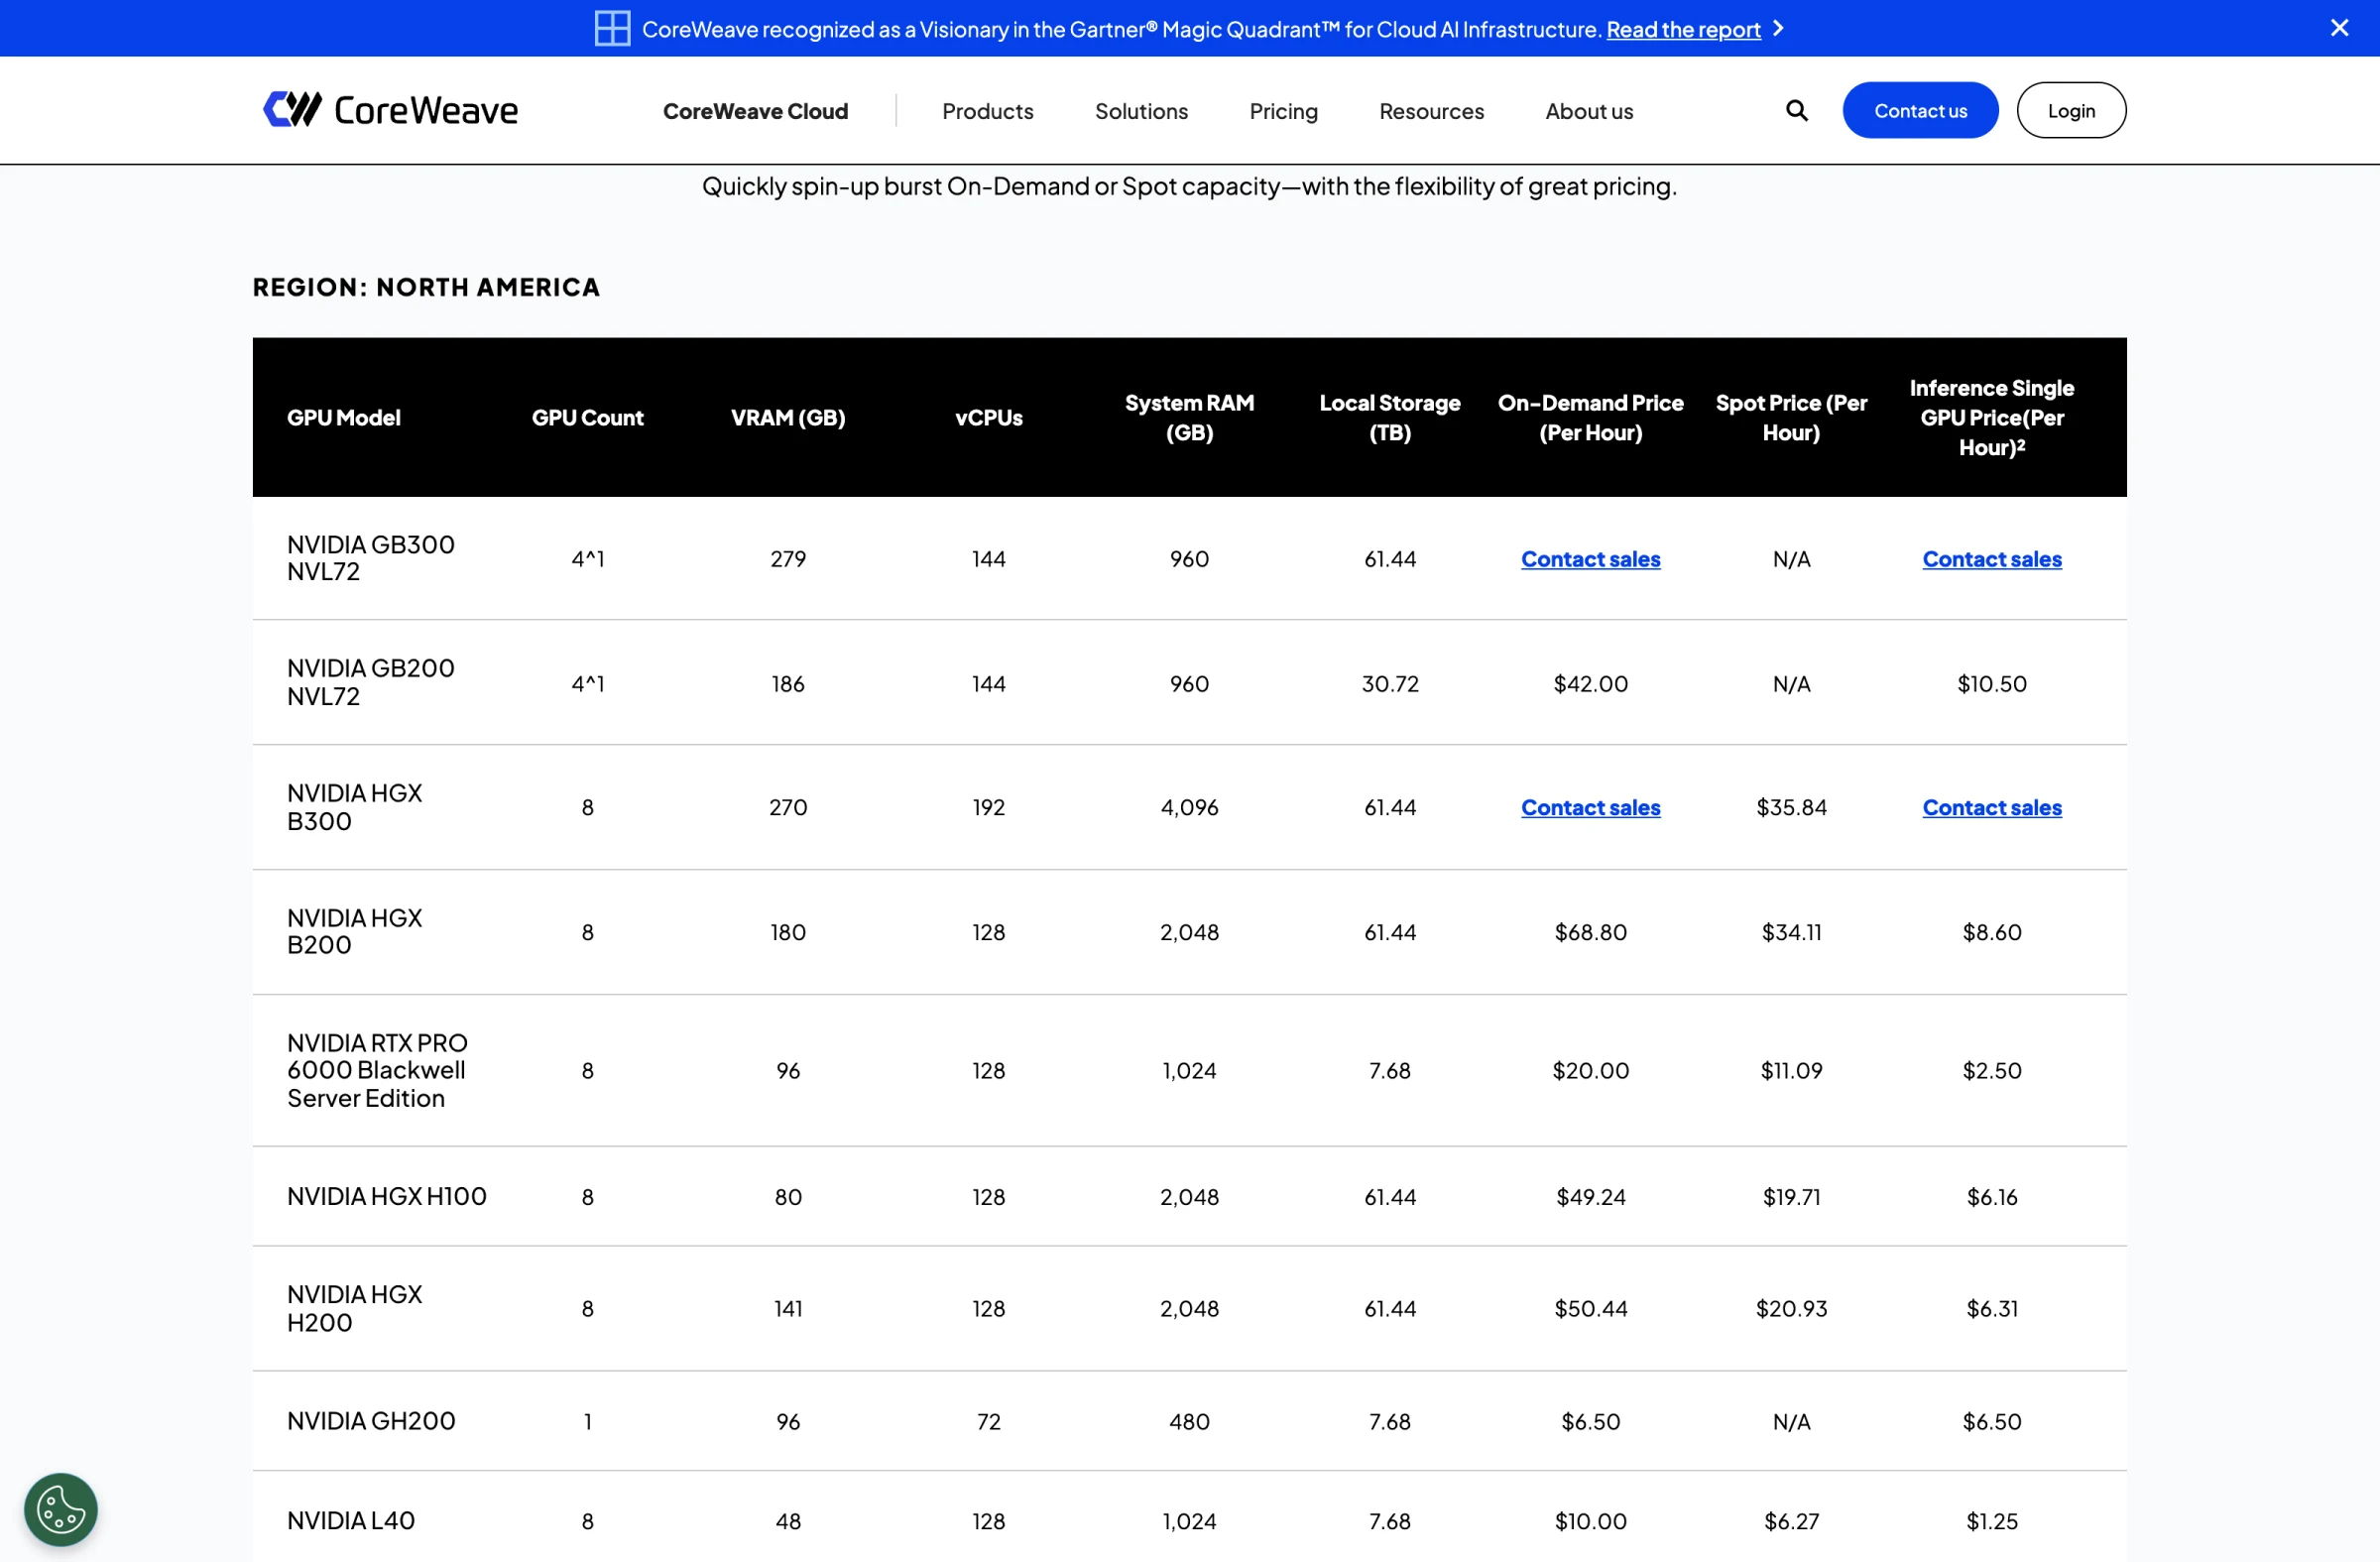Screen dimensions: 2380x1562
Task: Click GB300 NVL72 Inference Contact sales link
Action: click(1991, 559)
